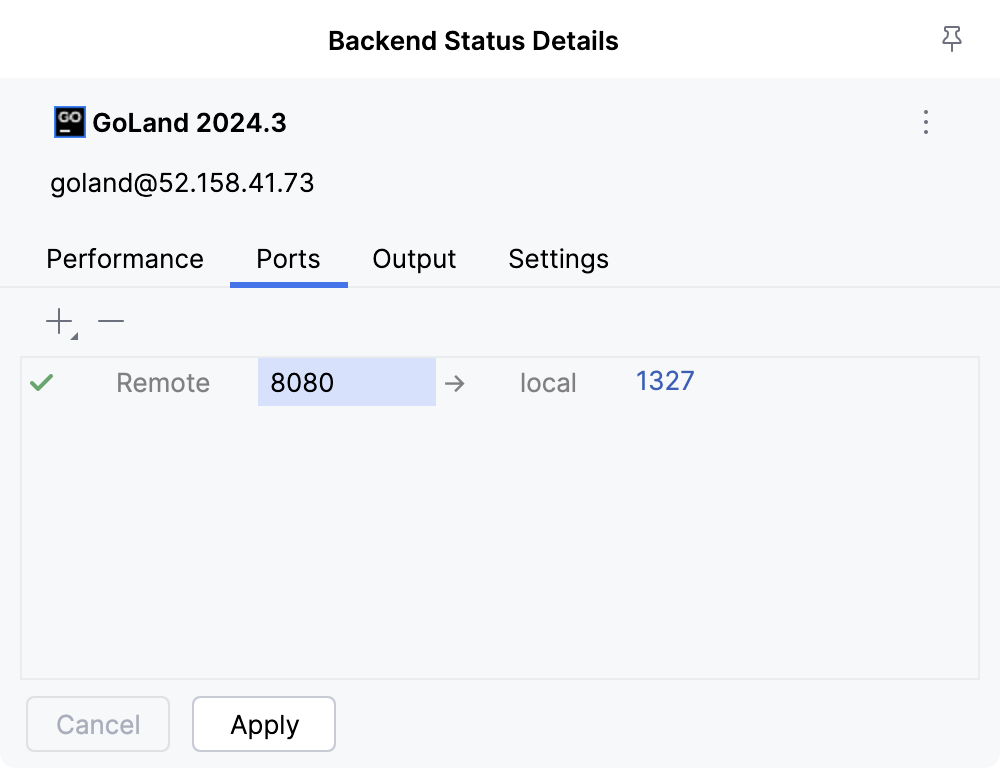Switch to the Performance tab
1000x768 pixels.
coord(125,259)
